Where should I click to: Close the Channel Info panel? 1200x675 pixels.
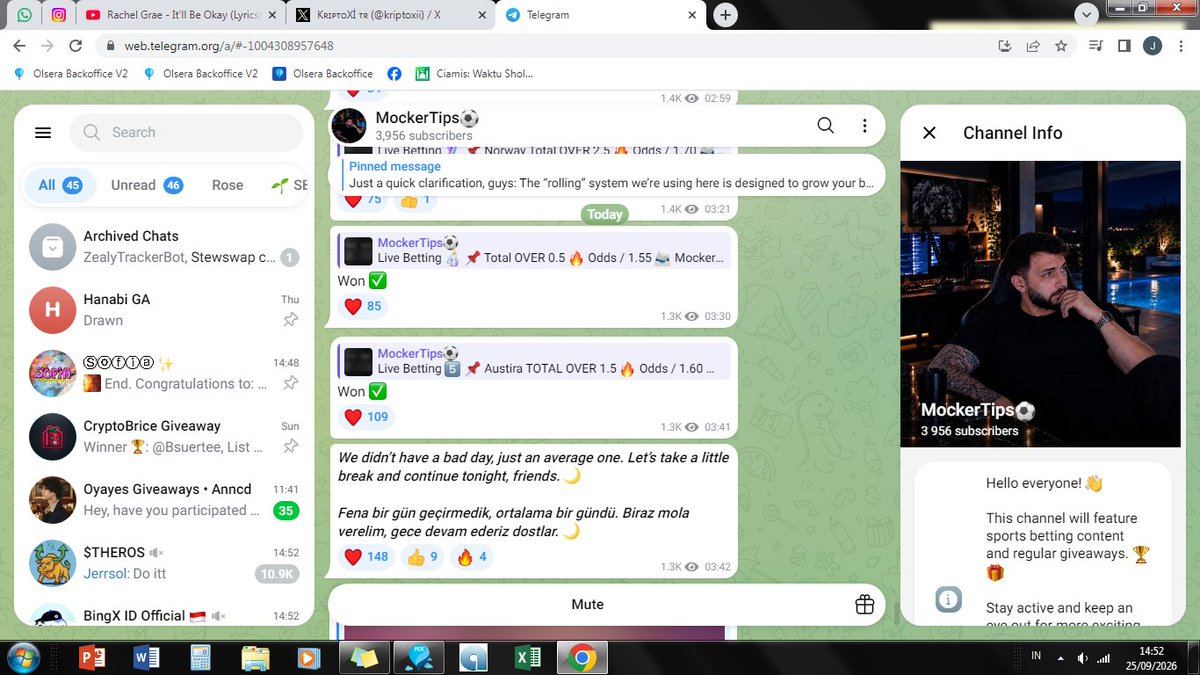(929, 133)
